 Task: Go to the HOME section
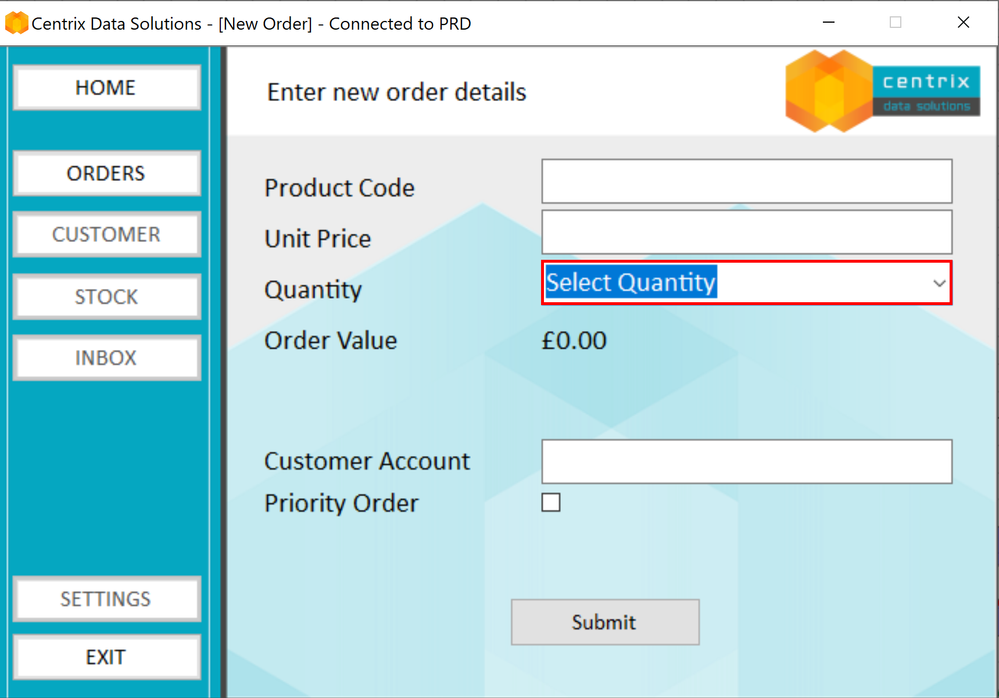106,88
